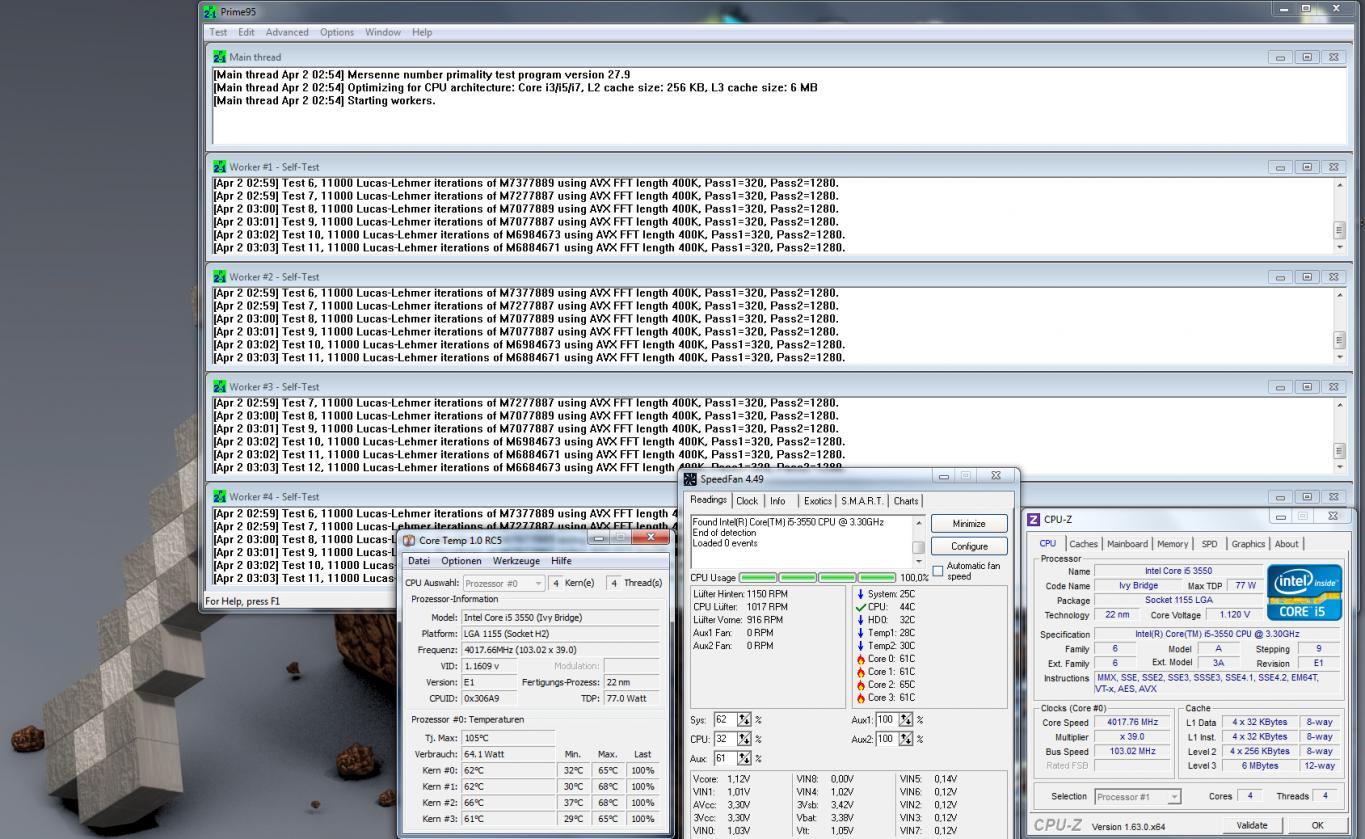Open the Window menu in Prime95
This screenshot has width=1365, height=839.
coord(383,32)
